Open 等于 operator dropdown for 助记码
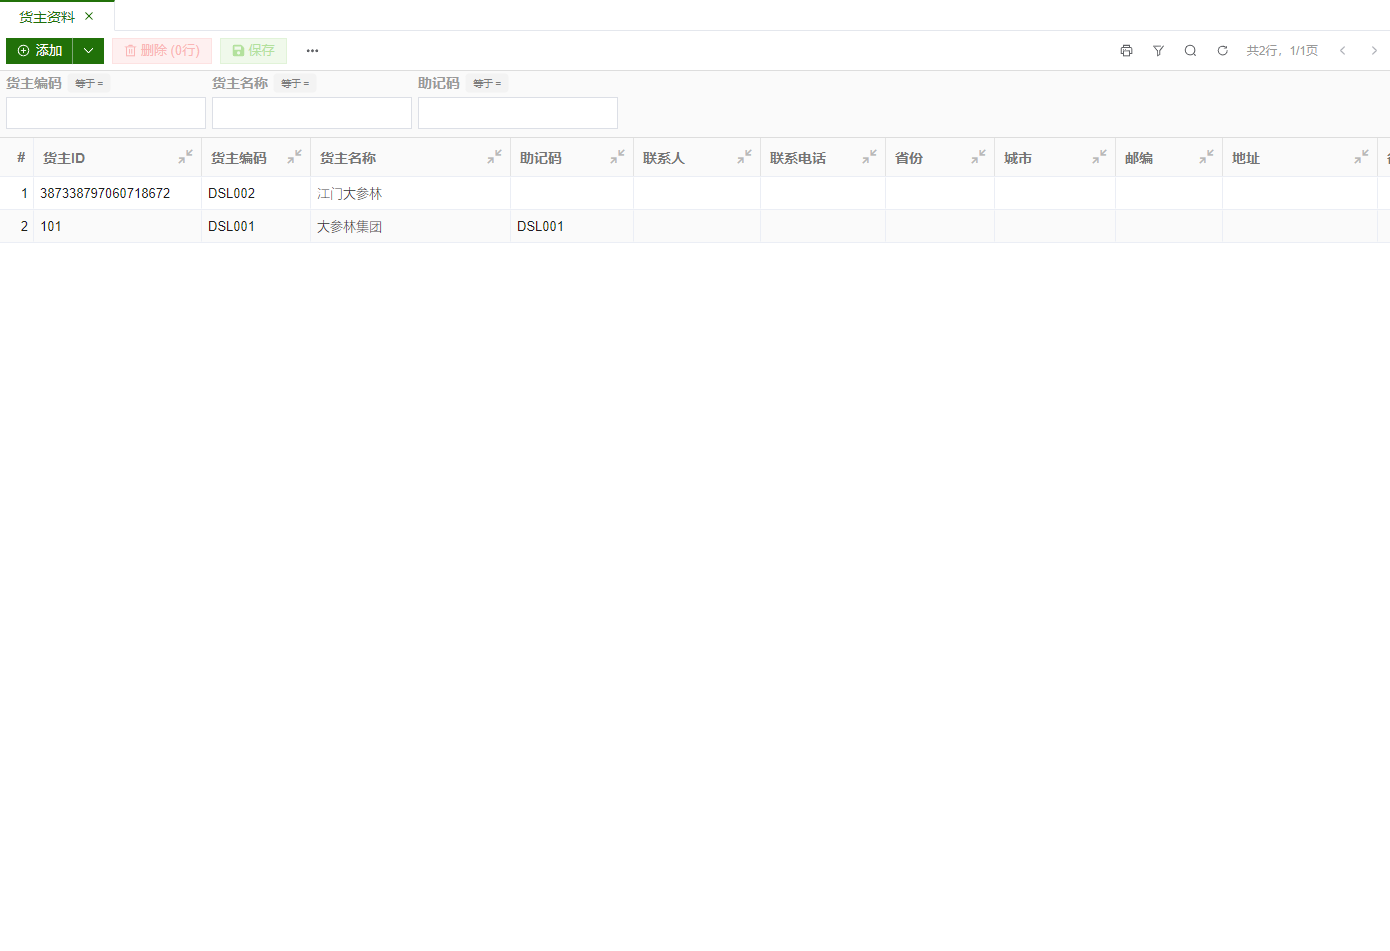Screen dimensions: 1390x951 click(487, 84)
